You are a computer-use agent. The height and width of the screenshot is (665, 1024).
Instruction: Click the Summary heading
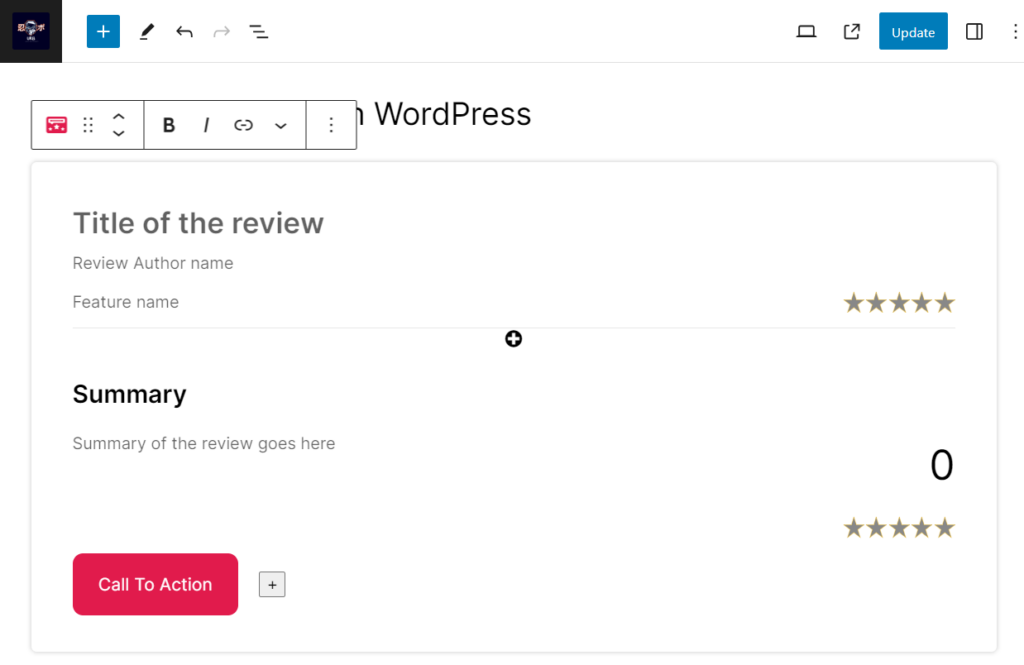click(x=129, y=395)
